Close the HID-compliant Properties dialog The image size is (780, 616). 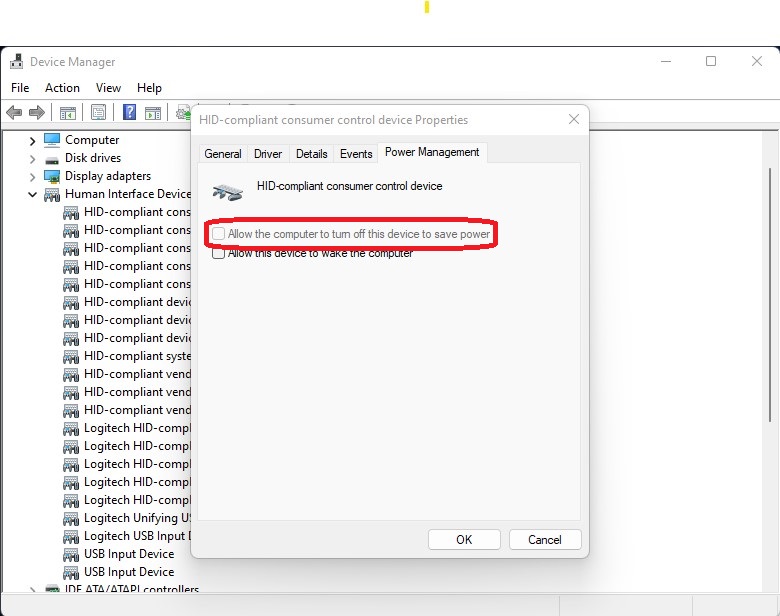tap(574, 119)
